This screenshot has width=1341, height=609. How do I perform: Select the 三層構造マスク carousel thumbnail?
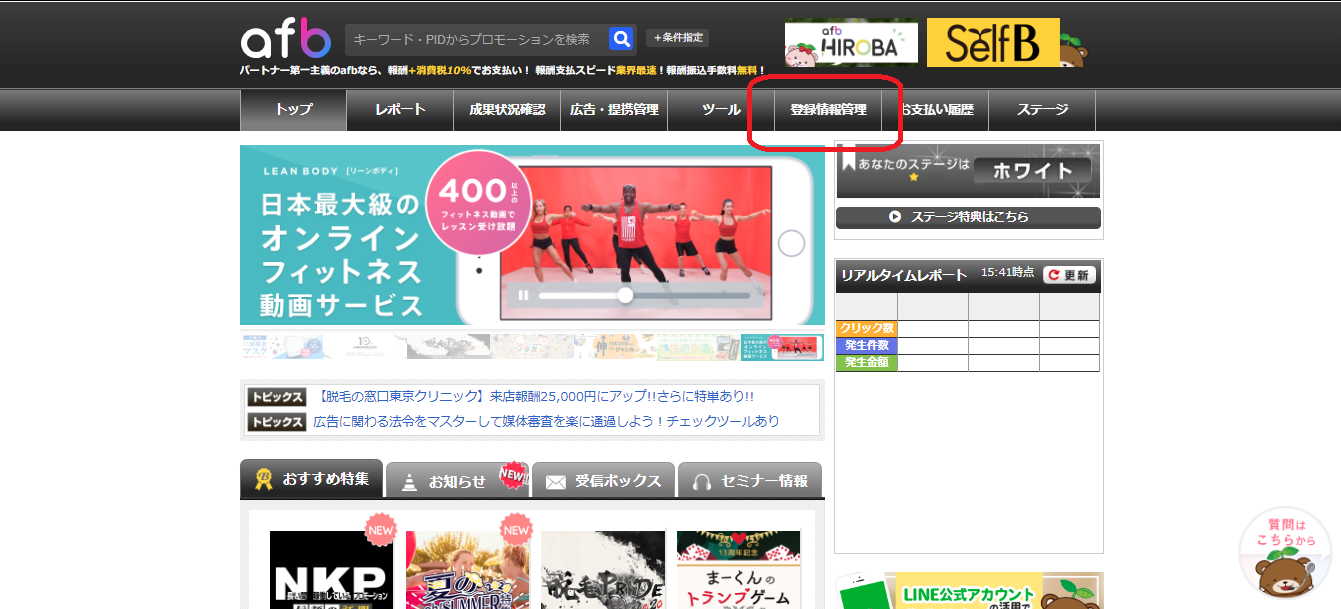click(281, 347)
